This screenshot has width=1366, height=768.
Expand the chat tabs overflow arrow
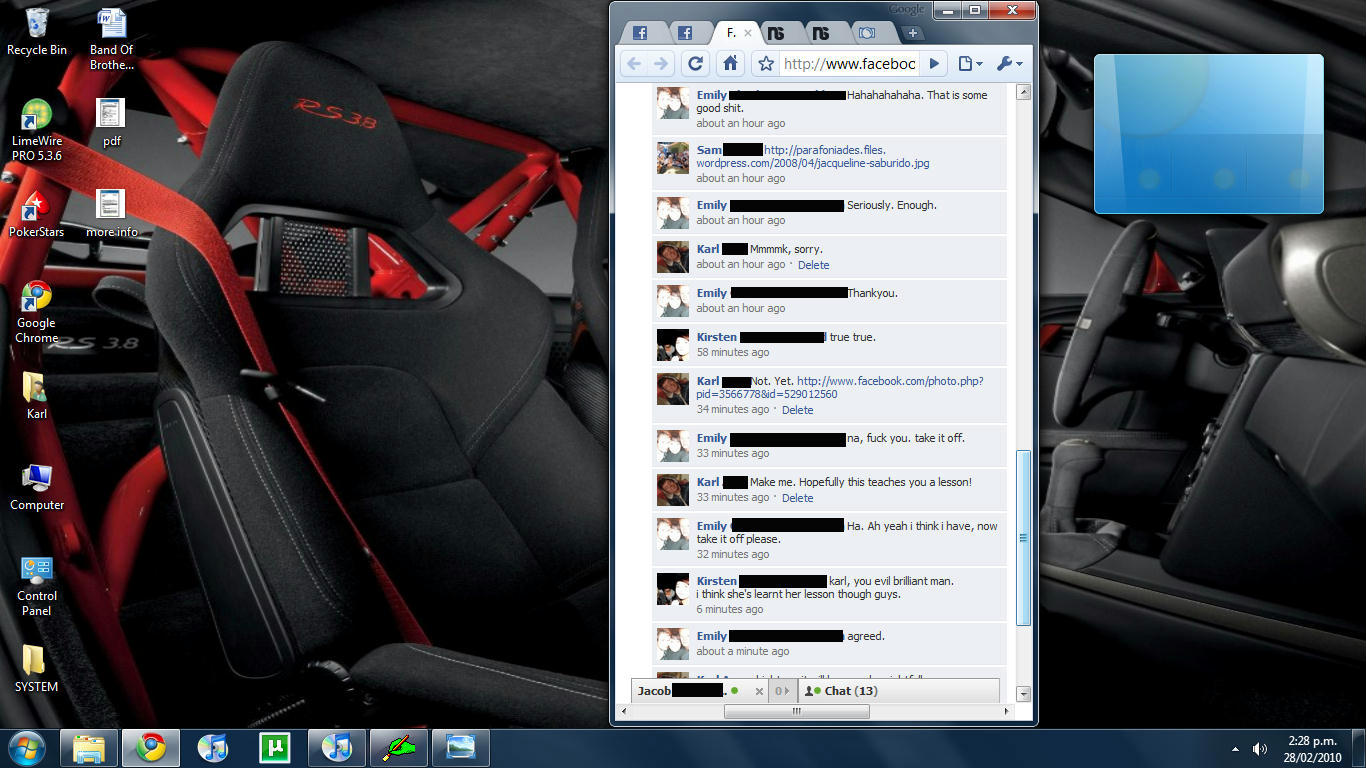coord(783,691)
